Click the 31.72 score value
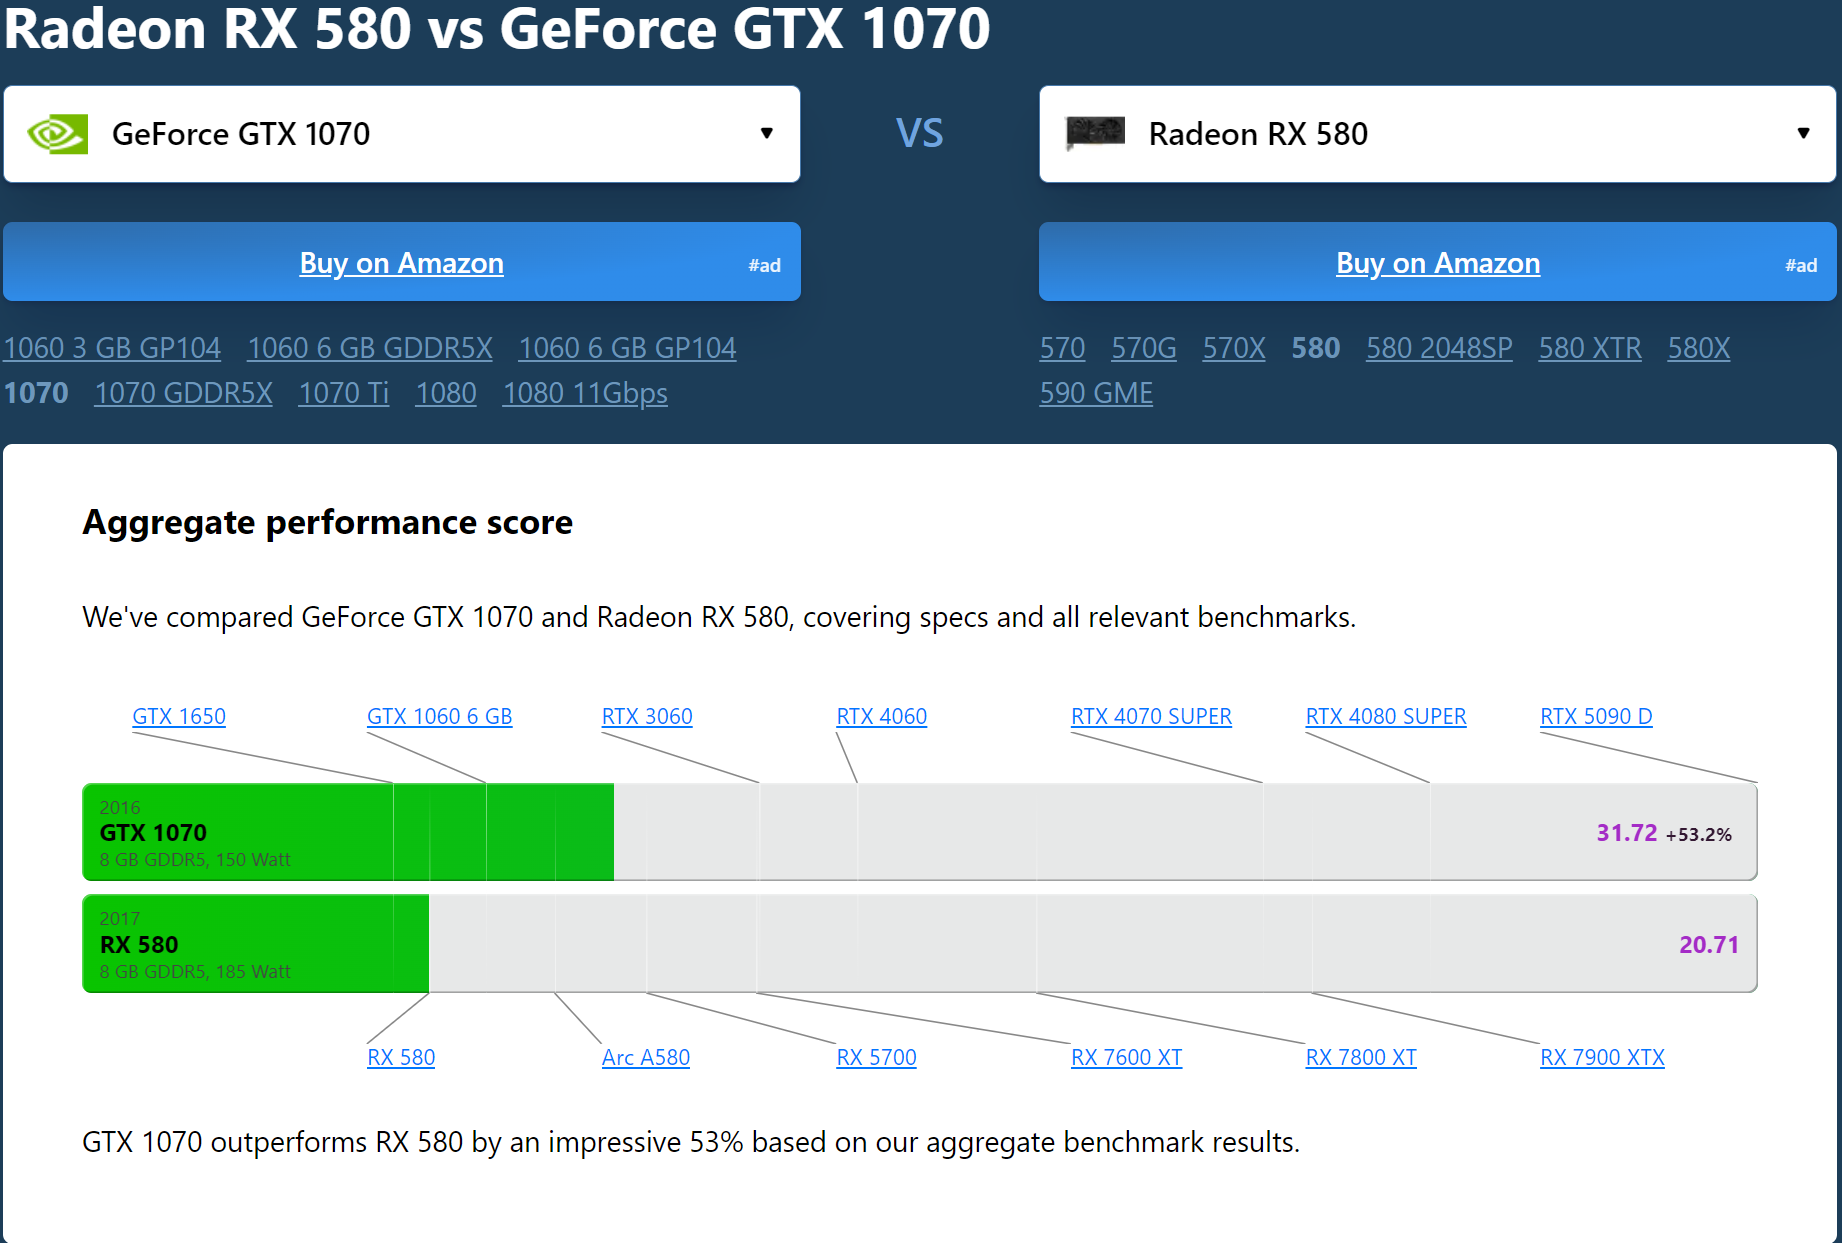Image resolution: width=1842 pixels, height=1243 pixels. pyautogui.click(x=1627, y=833)
